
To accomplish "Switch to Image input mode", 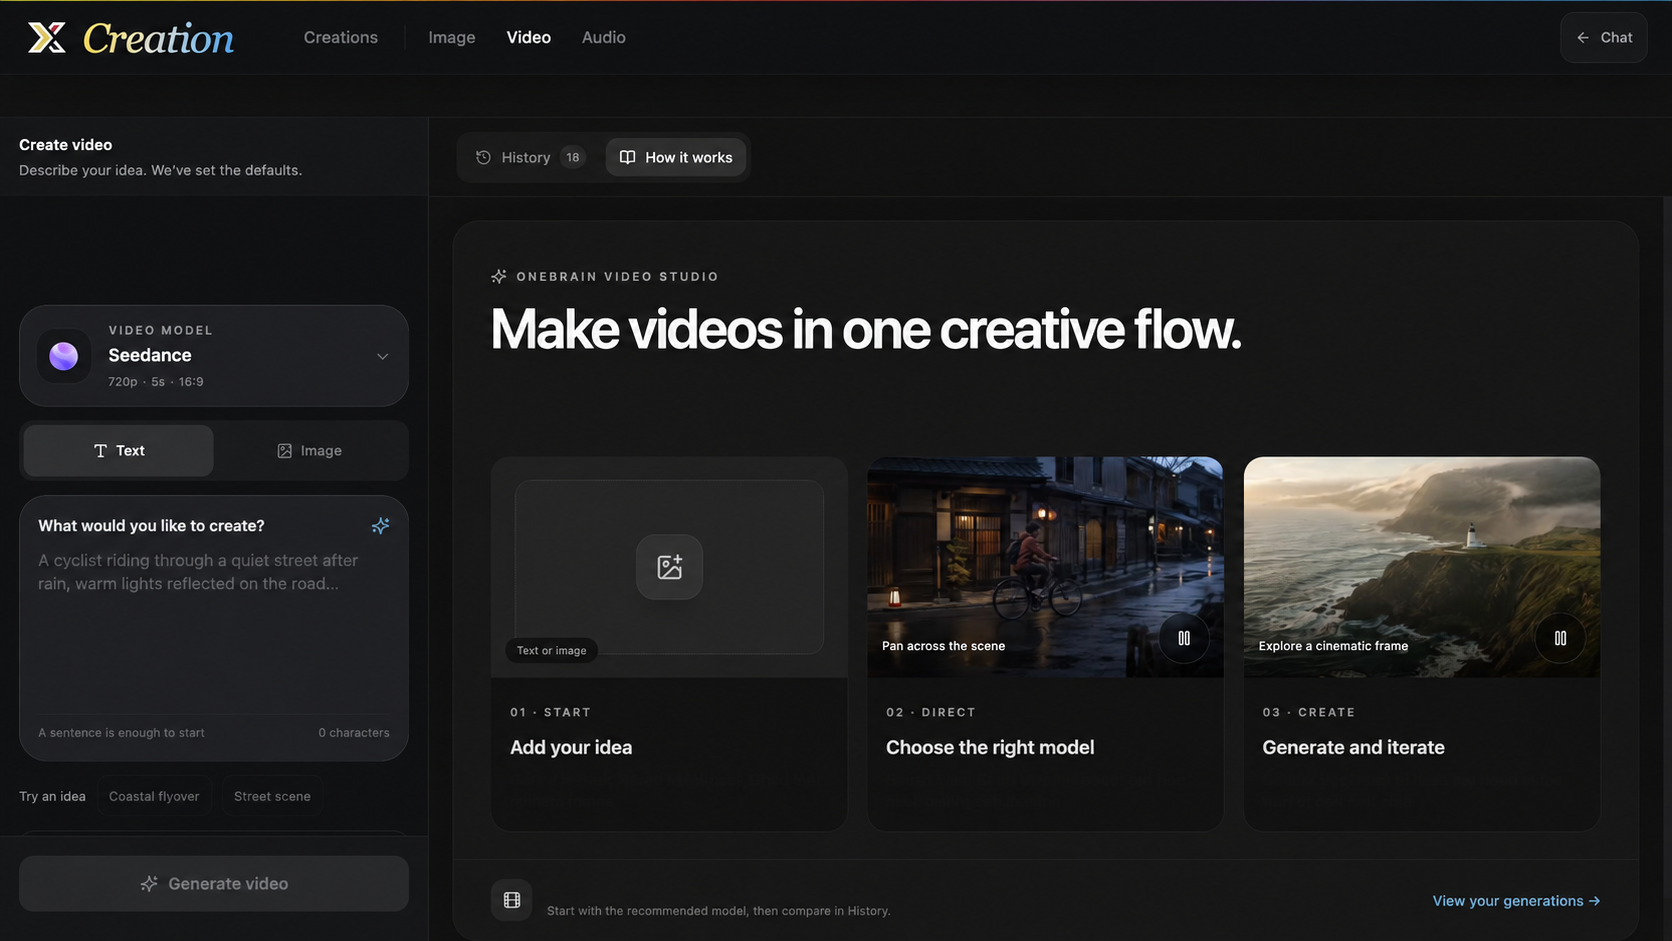I will point(309,451).
